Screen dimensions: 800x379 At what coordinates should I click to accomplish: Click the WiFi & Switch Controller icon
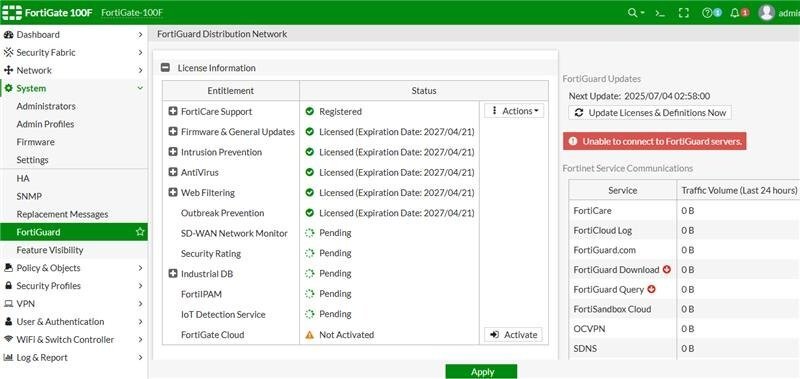[8, 340]
